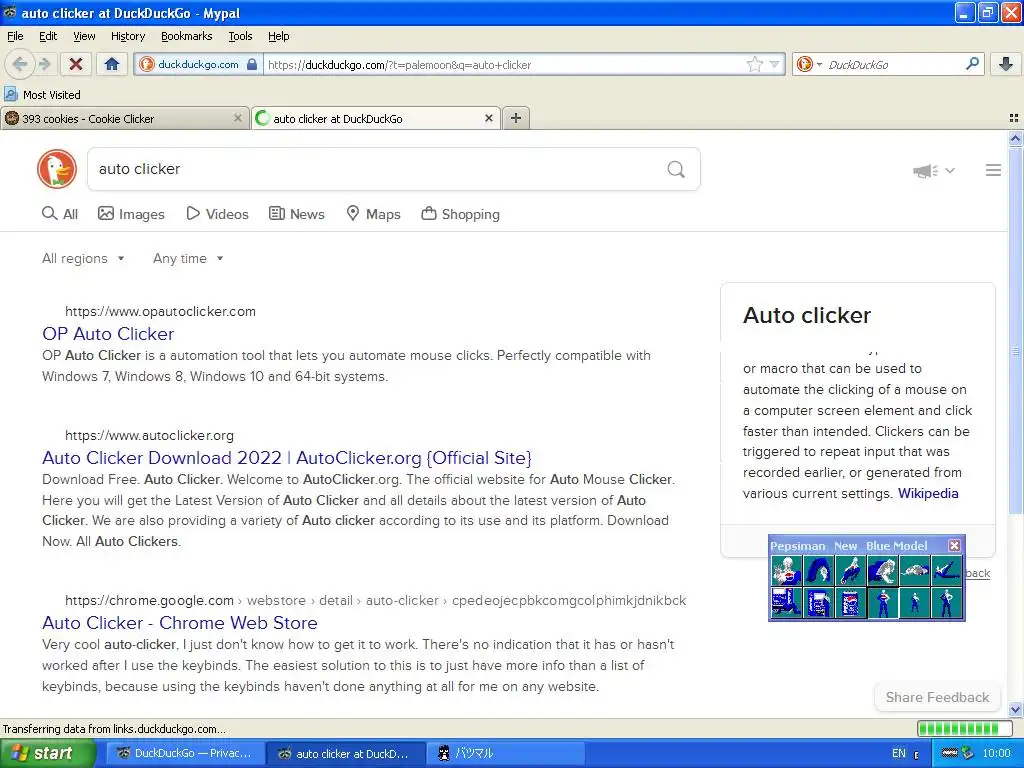Switch to the 393 cookies - Cookie Clicker tab
The image size is (1024, 768).
tap(124, 118)
